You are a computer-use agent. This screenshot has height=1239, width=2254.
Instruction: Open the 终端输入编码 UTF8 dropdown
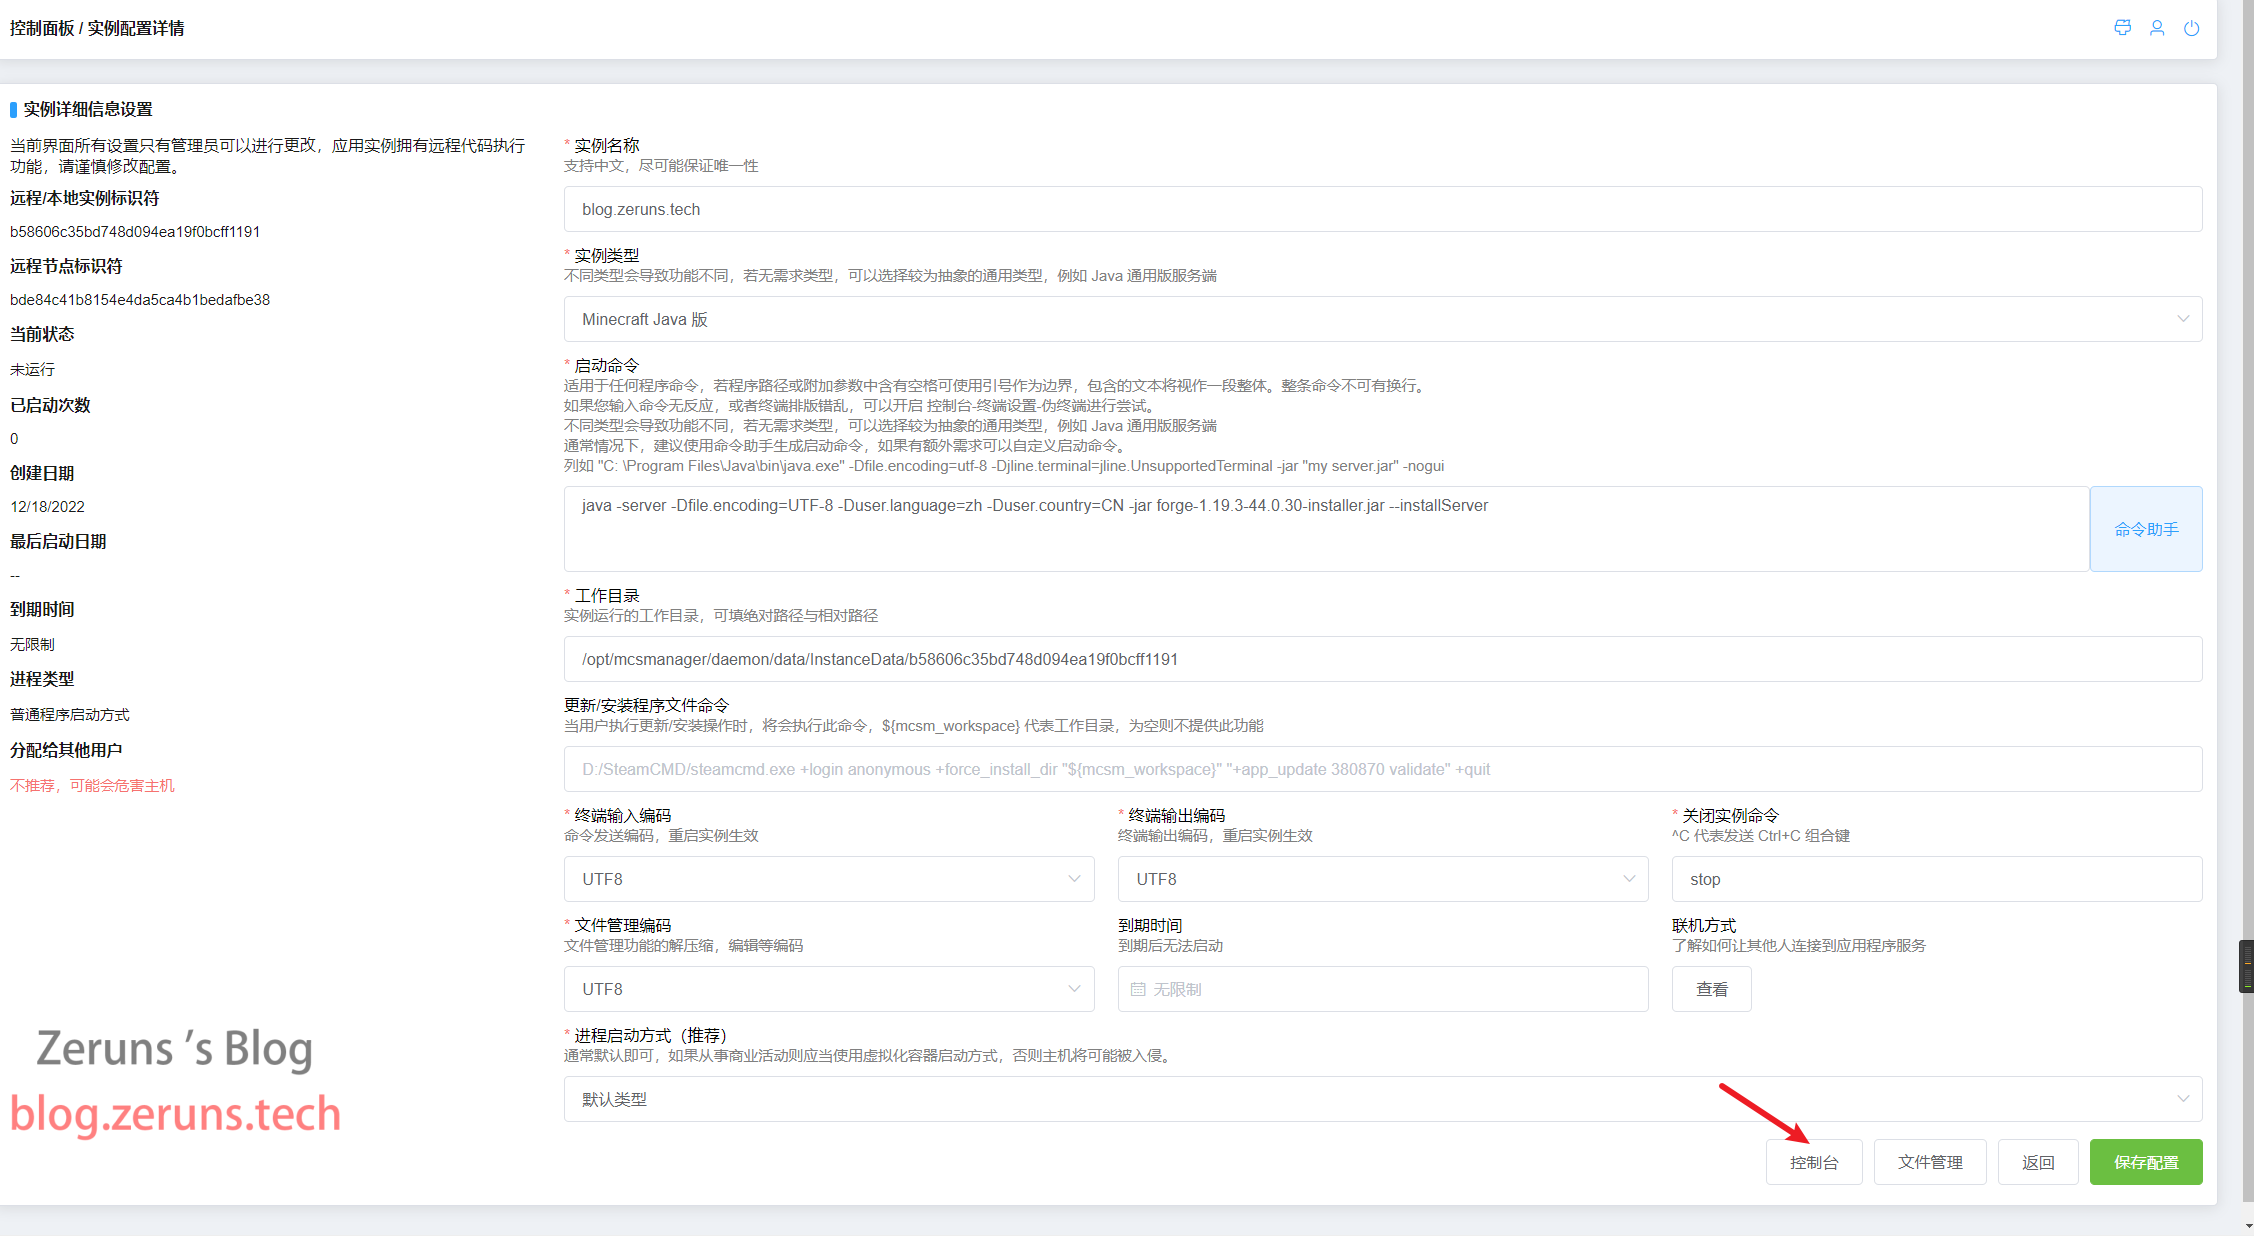coord(828,879)
